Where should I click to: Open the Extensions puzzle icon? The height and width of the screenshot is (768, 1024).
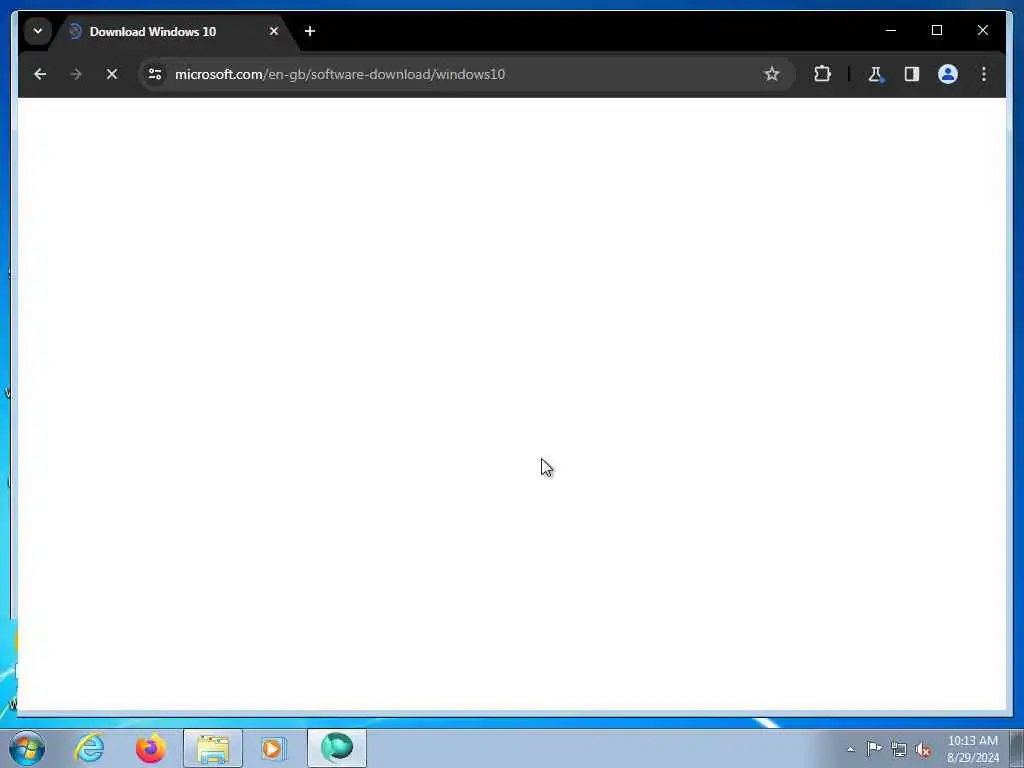click(822, 74)
